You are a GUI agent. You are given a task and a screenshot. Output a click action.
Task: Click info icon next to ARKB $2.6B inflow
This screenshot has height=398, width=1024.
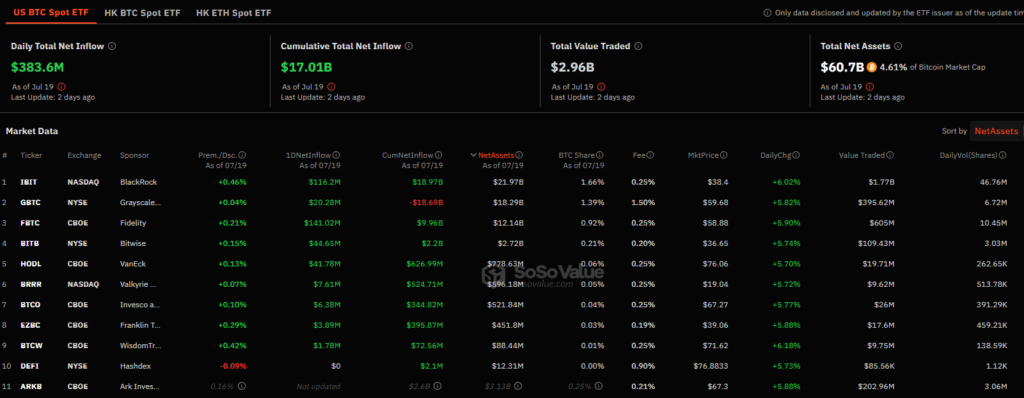coord(439,386)
